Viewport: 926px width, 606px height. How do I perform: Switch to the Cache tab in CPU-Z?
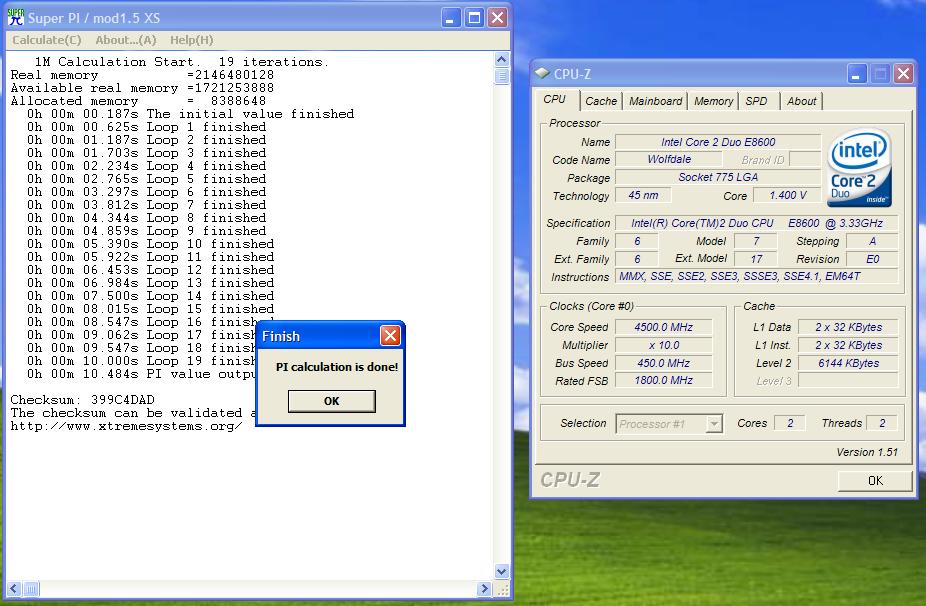[601, 101]
